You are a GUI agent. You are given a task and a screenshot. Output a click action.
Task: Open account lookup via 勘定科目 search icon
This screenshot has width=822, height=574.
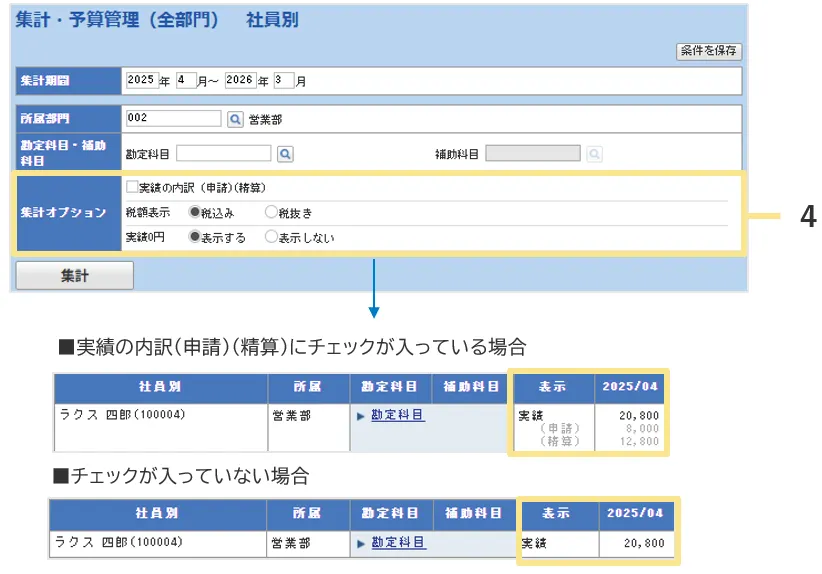pyautogui.click(x=285, y=154)
